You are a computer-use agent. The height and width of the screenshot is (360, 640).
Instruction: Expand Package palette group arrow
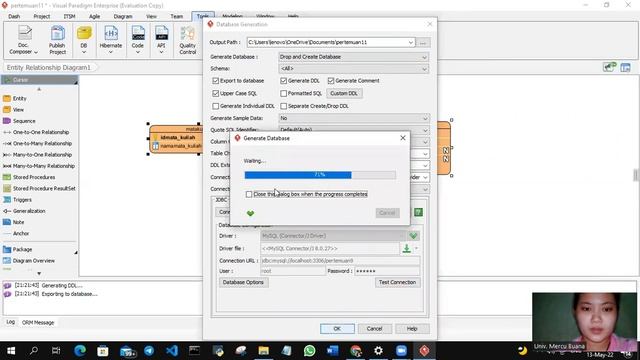76,253
